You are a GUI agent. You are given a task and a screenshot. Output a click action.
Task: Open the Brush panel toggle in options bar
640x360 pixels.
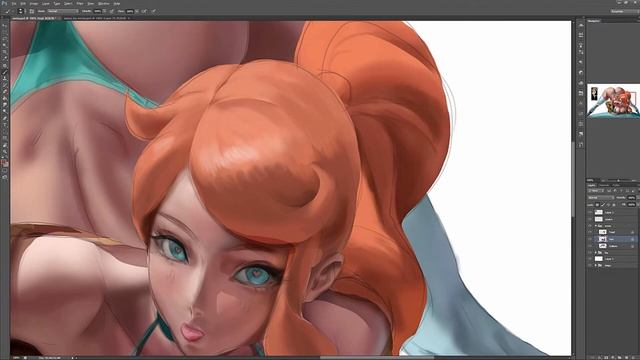tap(31, 11)
